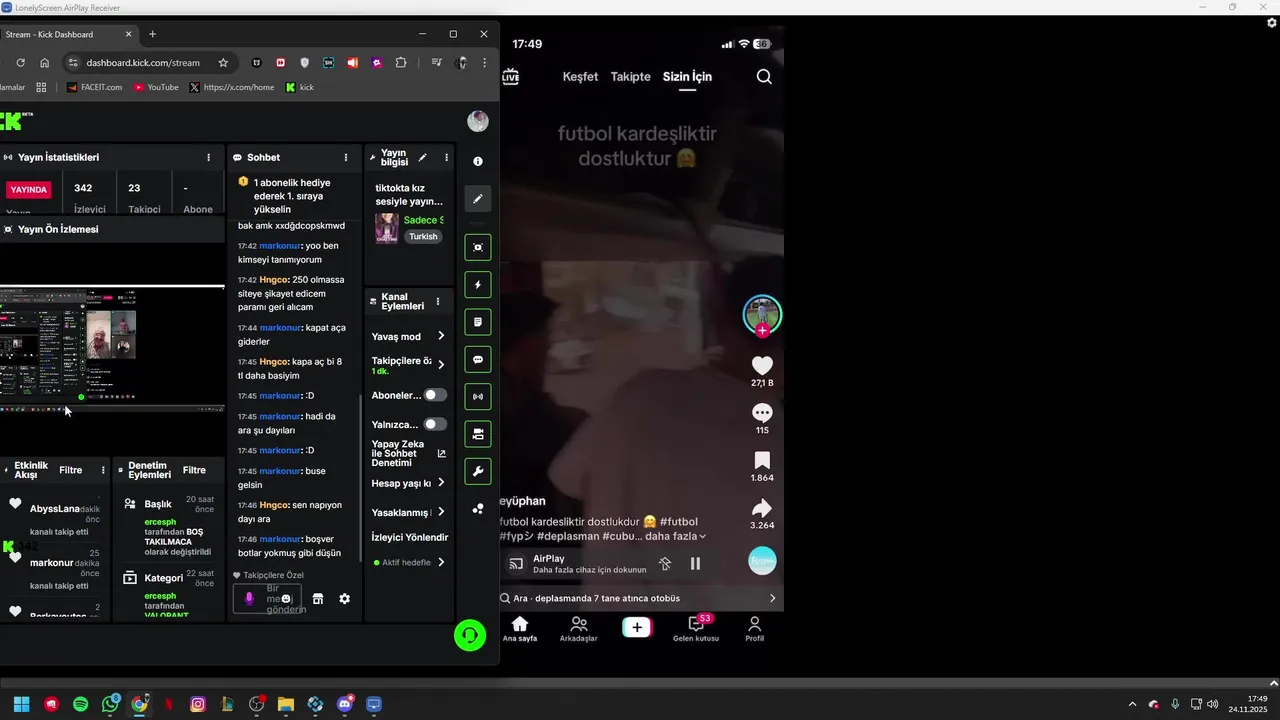Open the info panel in Kick sidebar
Image resolution: width=1280 pixels, height=720 pixels.
pyautogui.click(x=478, y=161)
